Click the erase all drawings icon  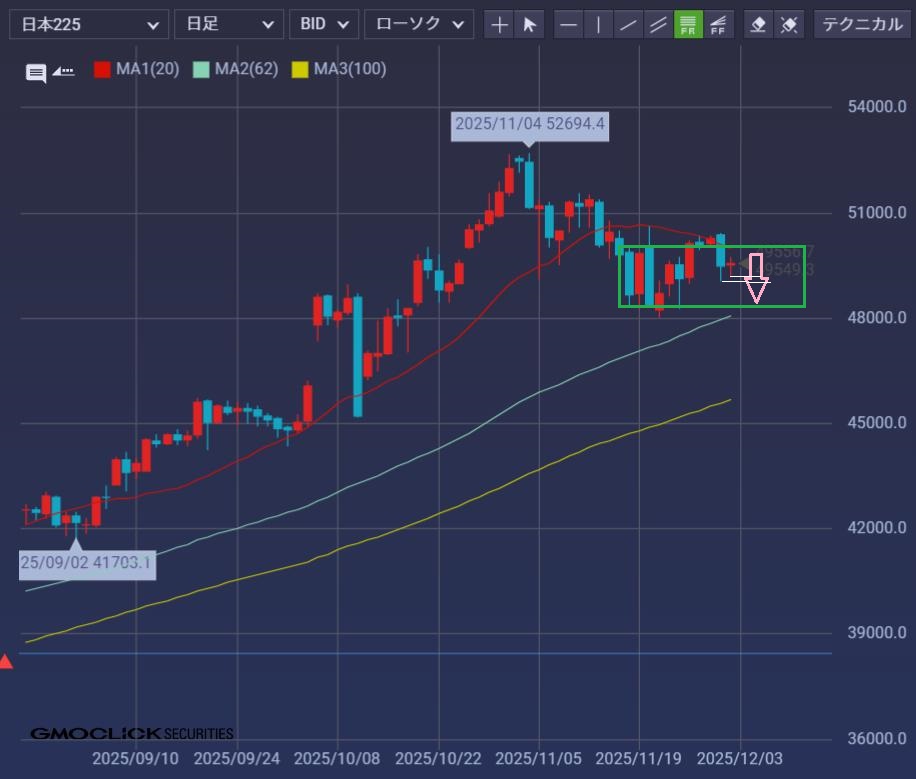click(x=789, y=24)
